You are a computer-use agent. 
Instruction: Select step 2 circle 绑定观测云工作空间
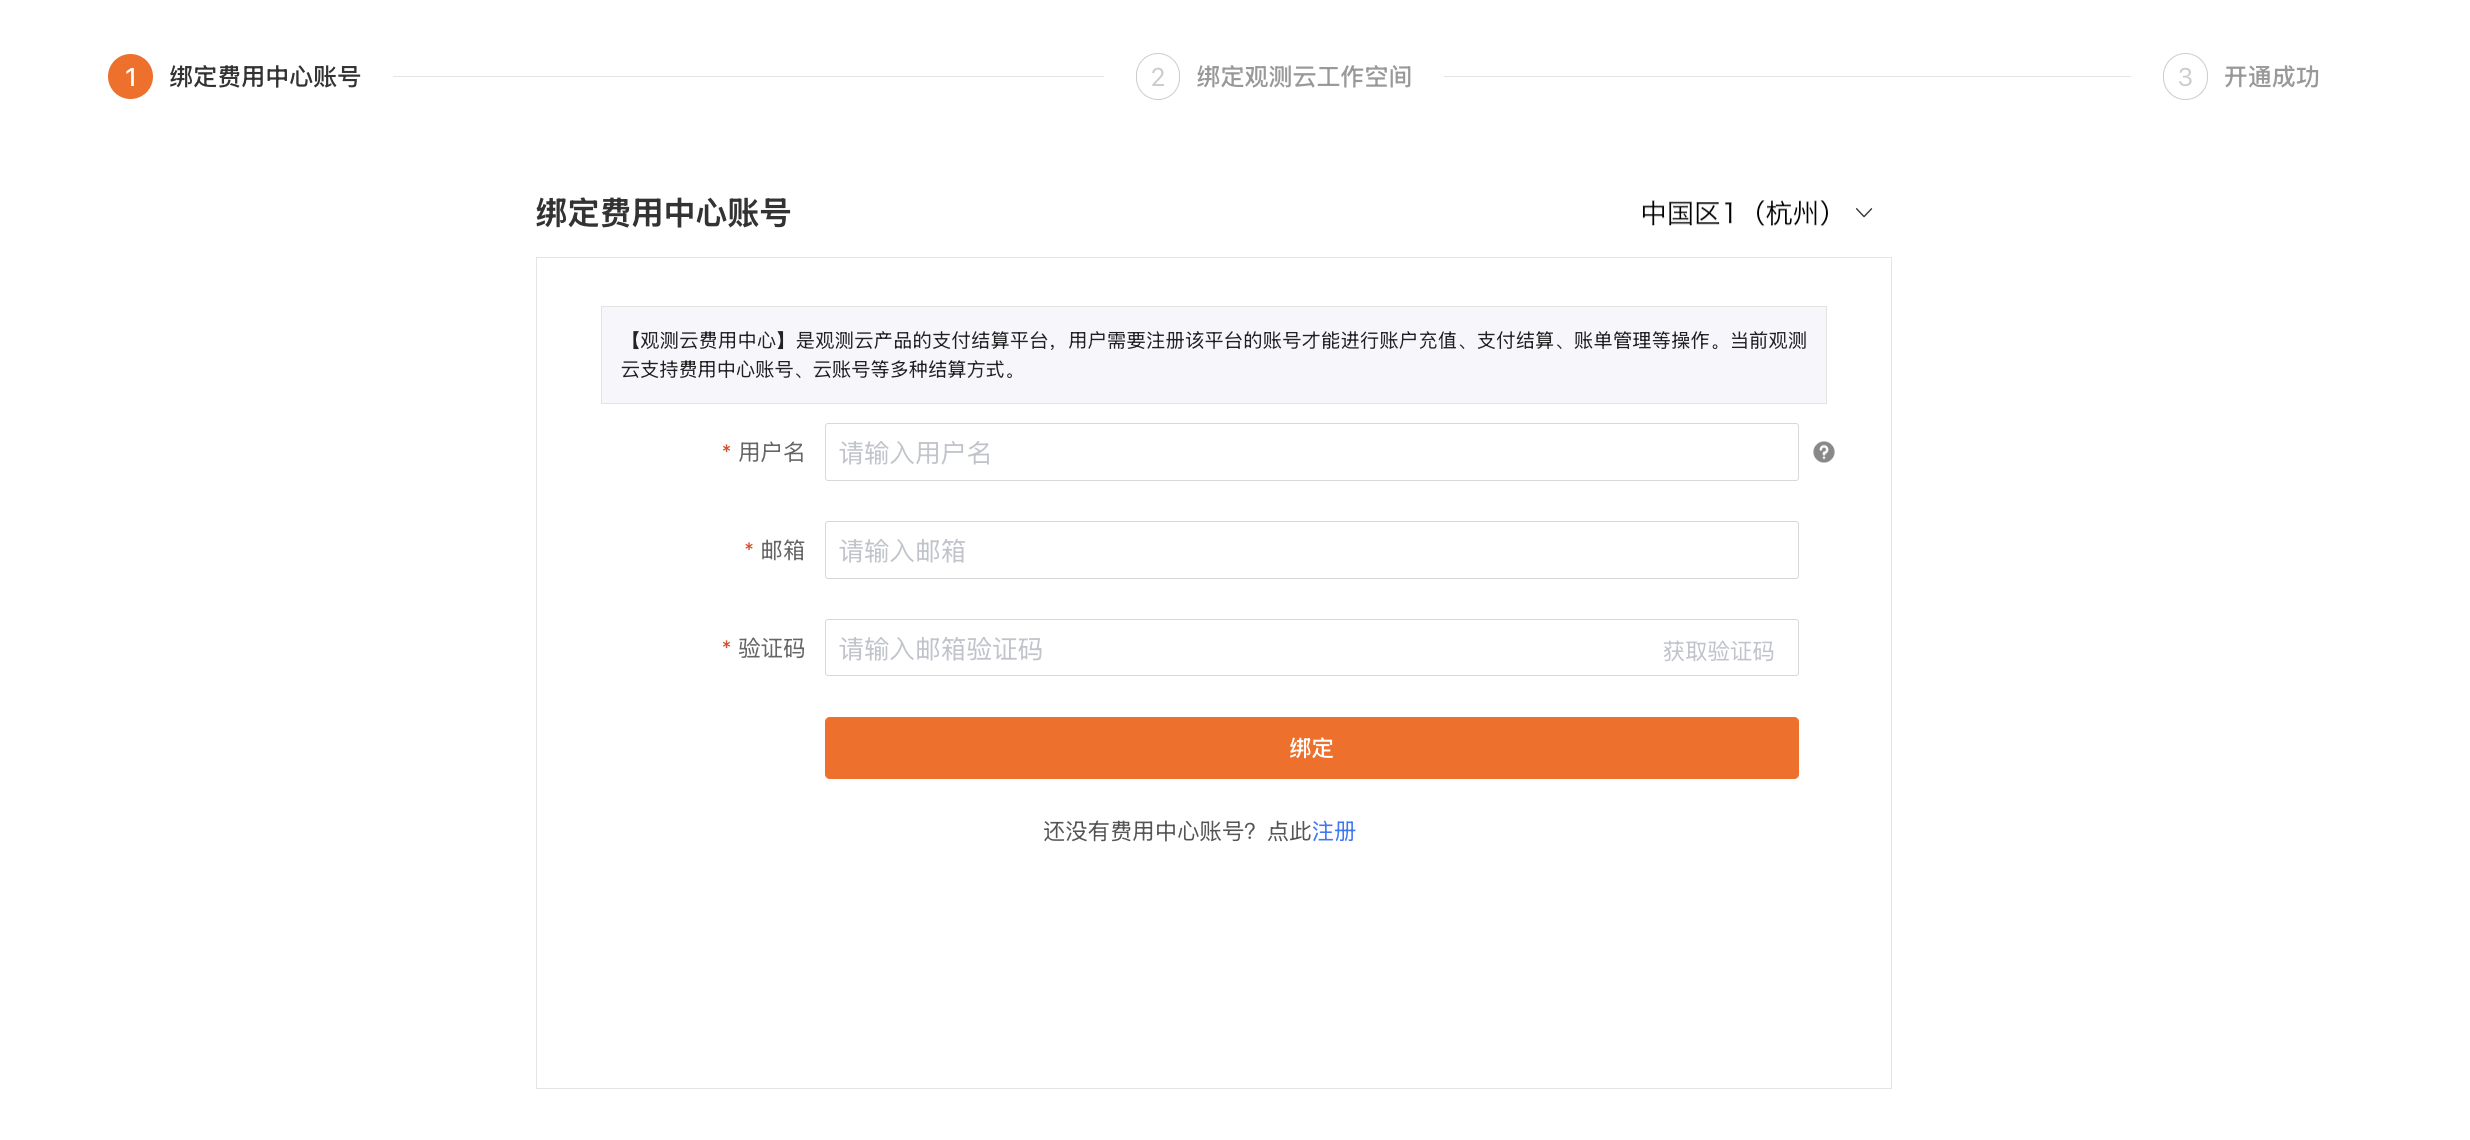coord(1157,77)
